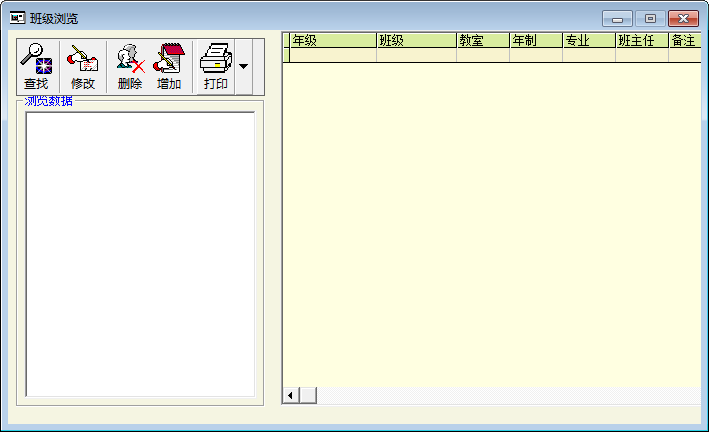Close the 班级浏览 window
The width and height of the screenshot is (709, 432).
(x=683, y=19)
